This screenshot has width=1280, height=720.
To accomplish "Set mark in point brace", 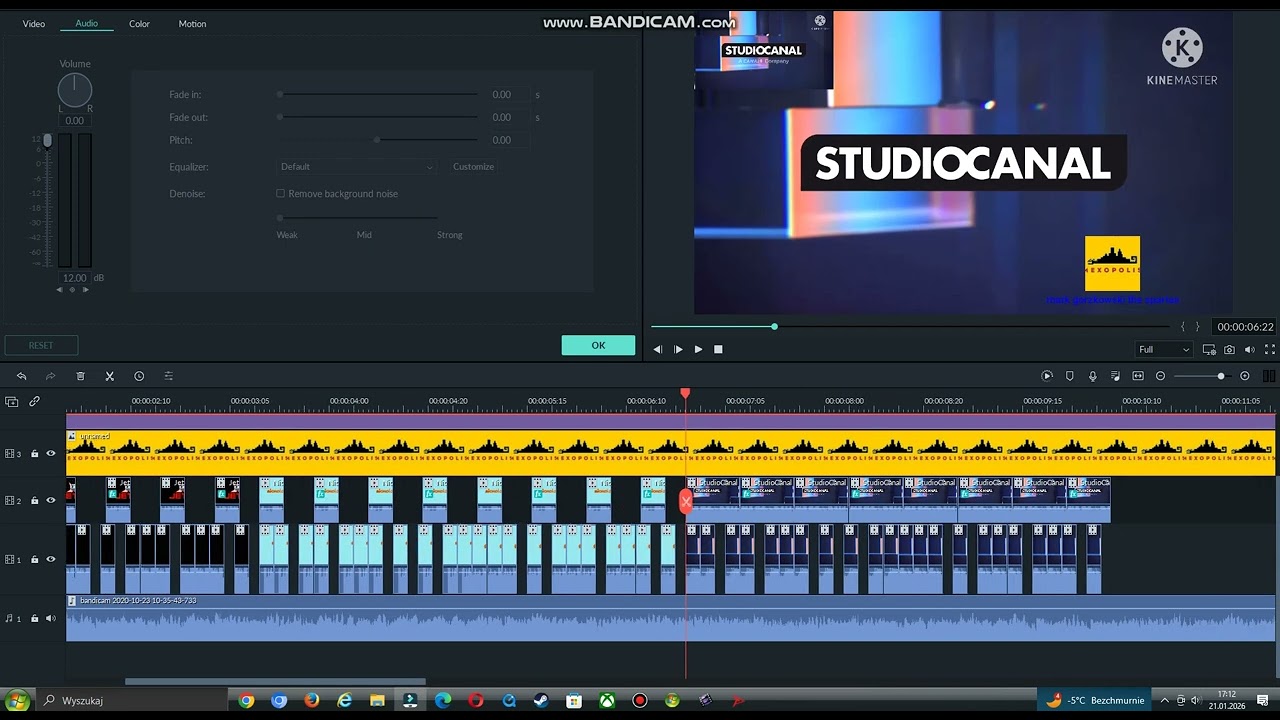I will (x=1183, y=327).
